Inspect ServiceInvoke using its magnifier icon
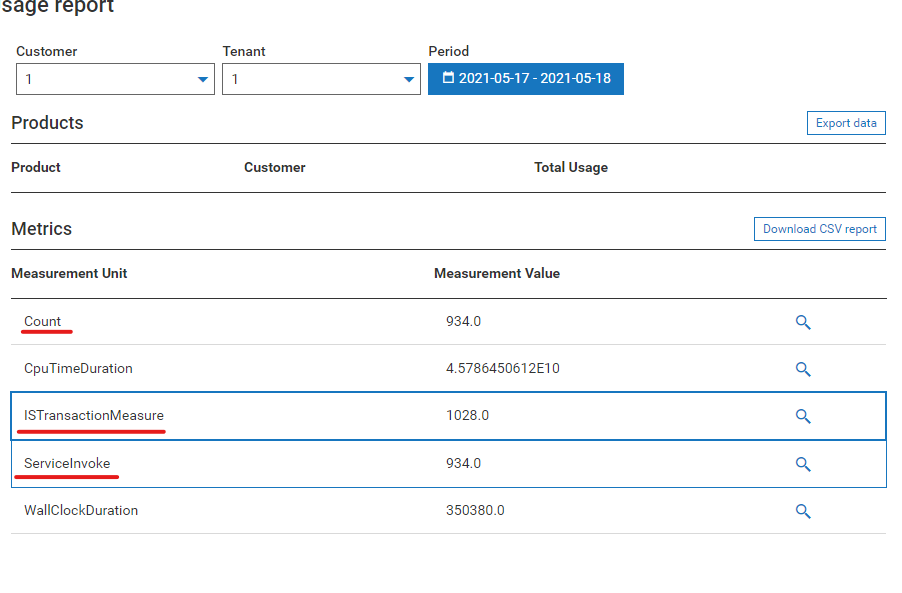Image resolution: width=902 pixels, height=593 pixels. [802, 464]
